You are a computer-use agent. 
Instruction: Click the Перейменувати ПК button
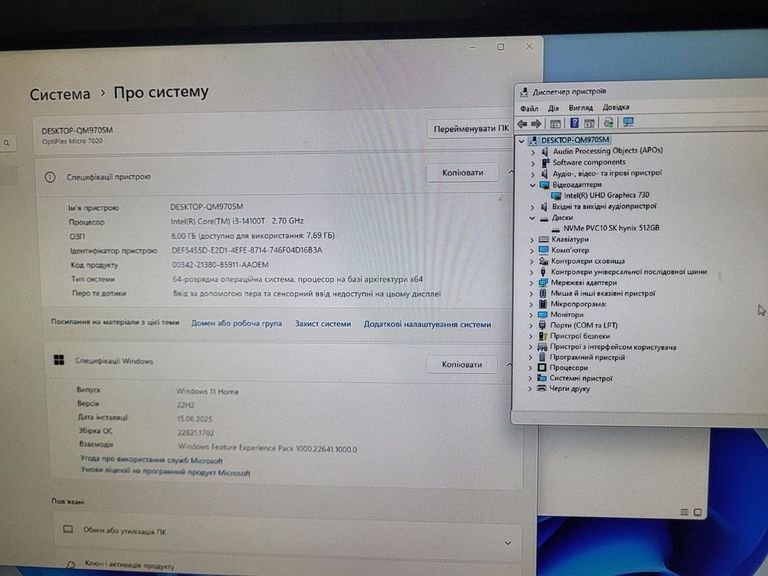click(470, 129)
